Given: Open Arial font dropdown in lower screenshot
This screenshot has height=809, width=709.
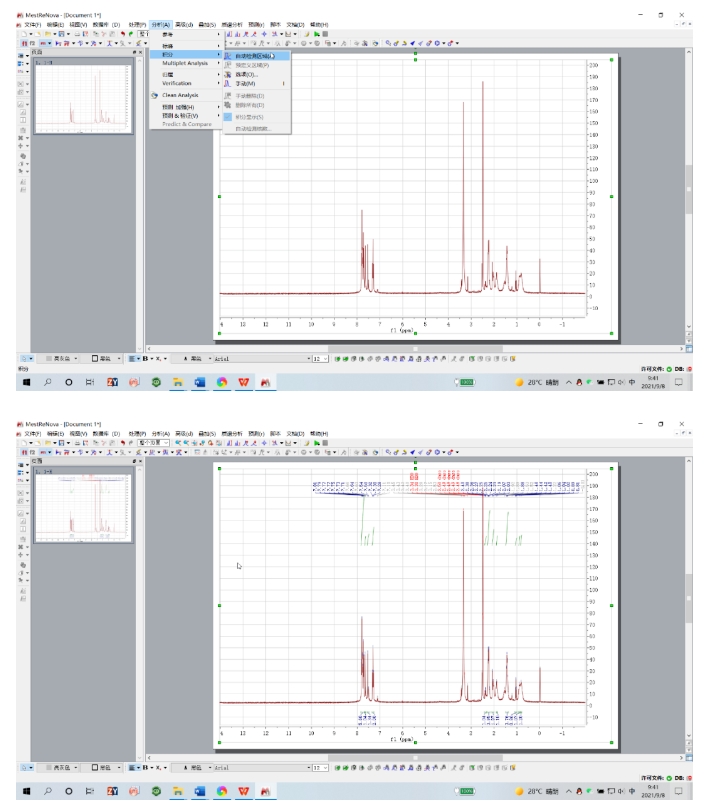Looking at the screenshot, I should [x=263, y=768].
